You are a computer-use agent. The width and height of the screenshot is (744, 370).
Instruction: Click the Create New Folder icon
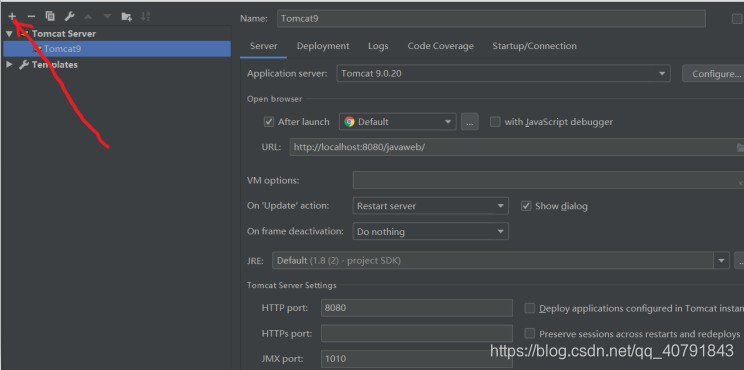[x=126, y=17]
